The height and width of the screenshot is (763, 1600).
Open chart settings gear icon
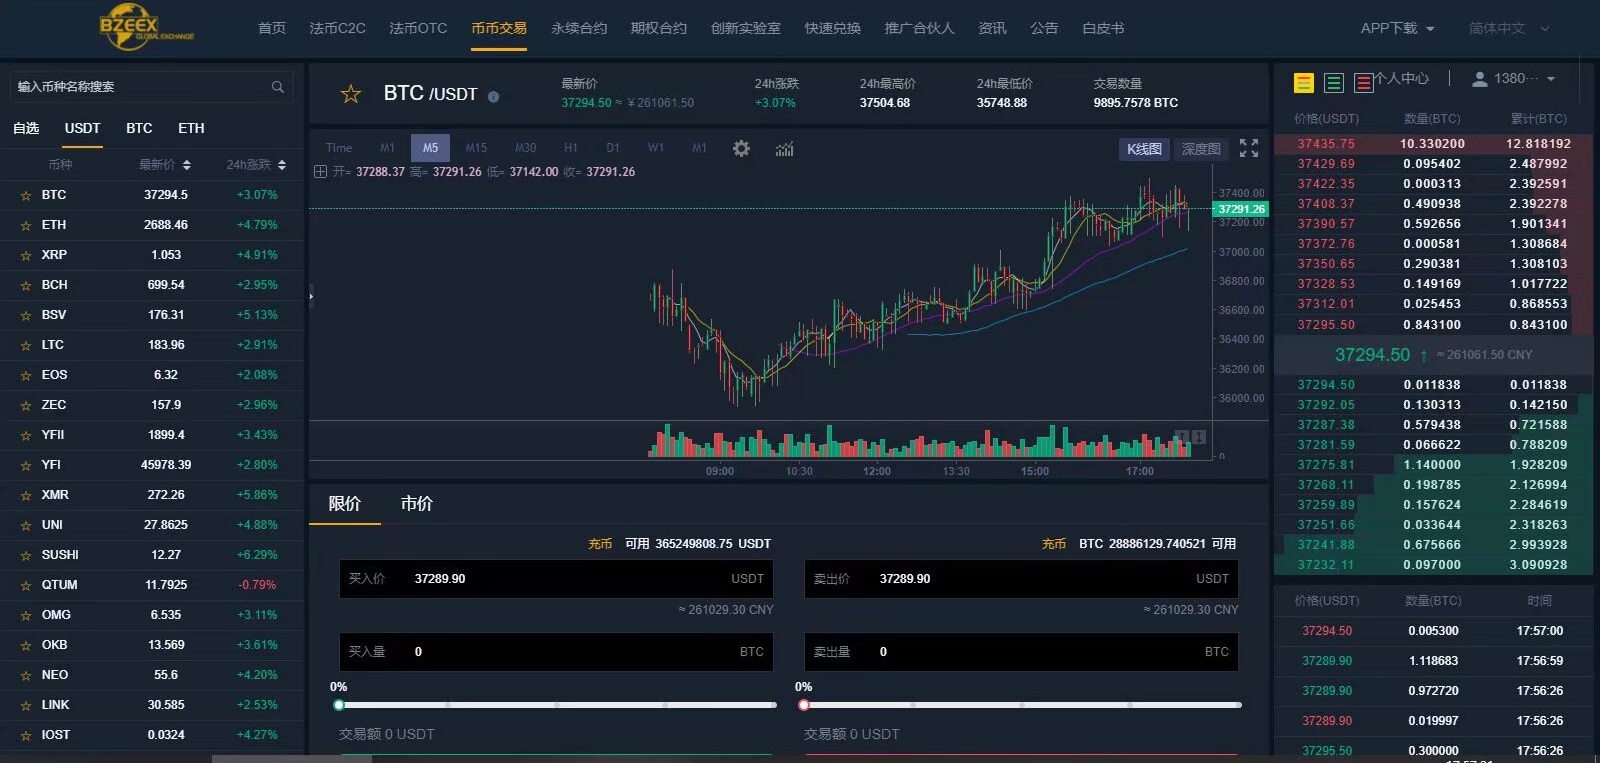(x=741, y=148)
